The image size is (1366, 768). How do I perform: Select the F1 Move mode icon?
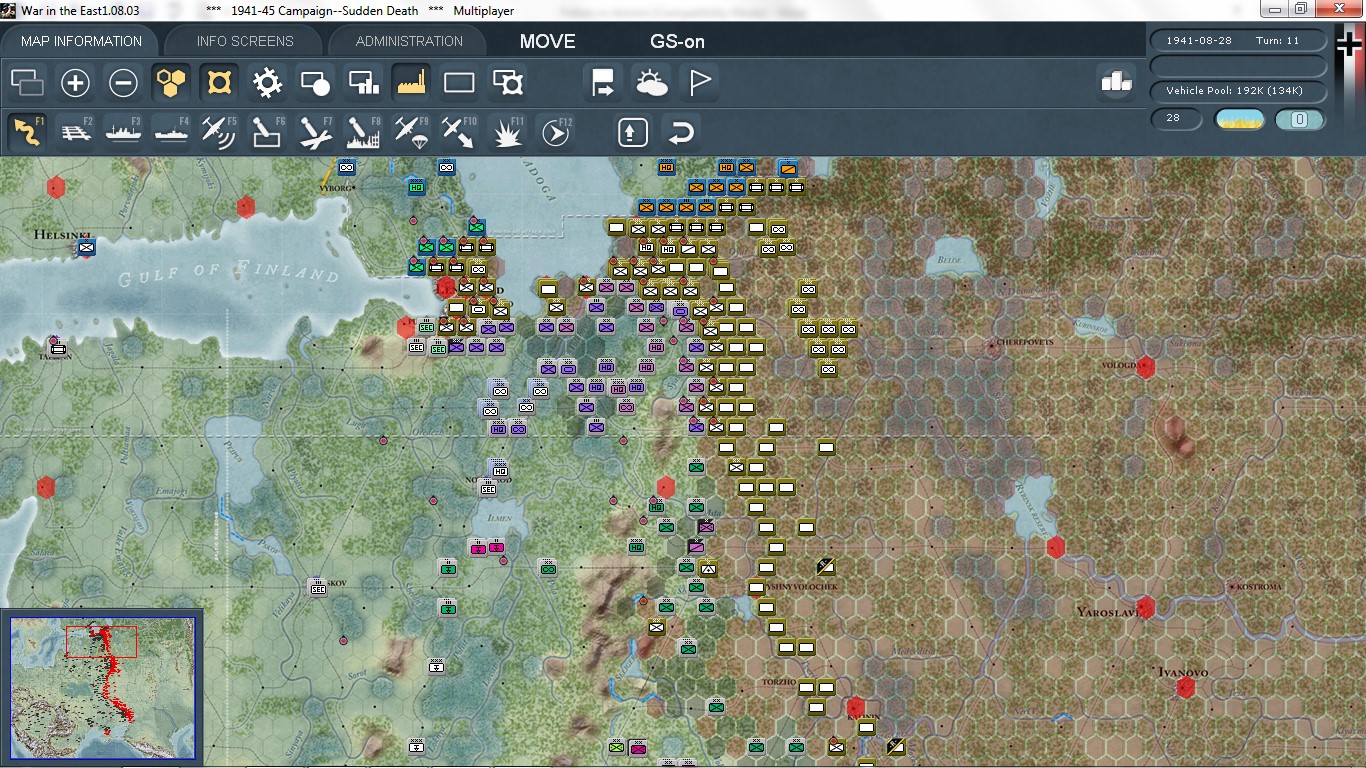[28, 131]
